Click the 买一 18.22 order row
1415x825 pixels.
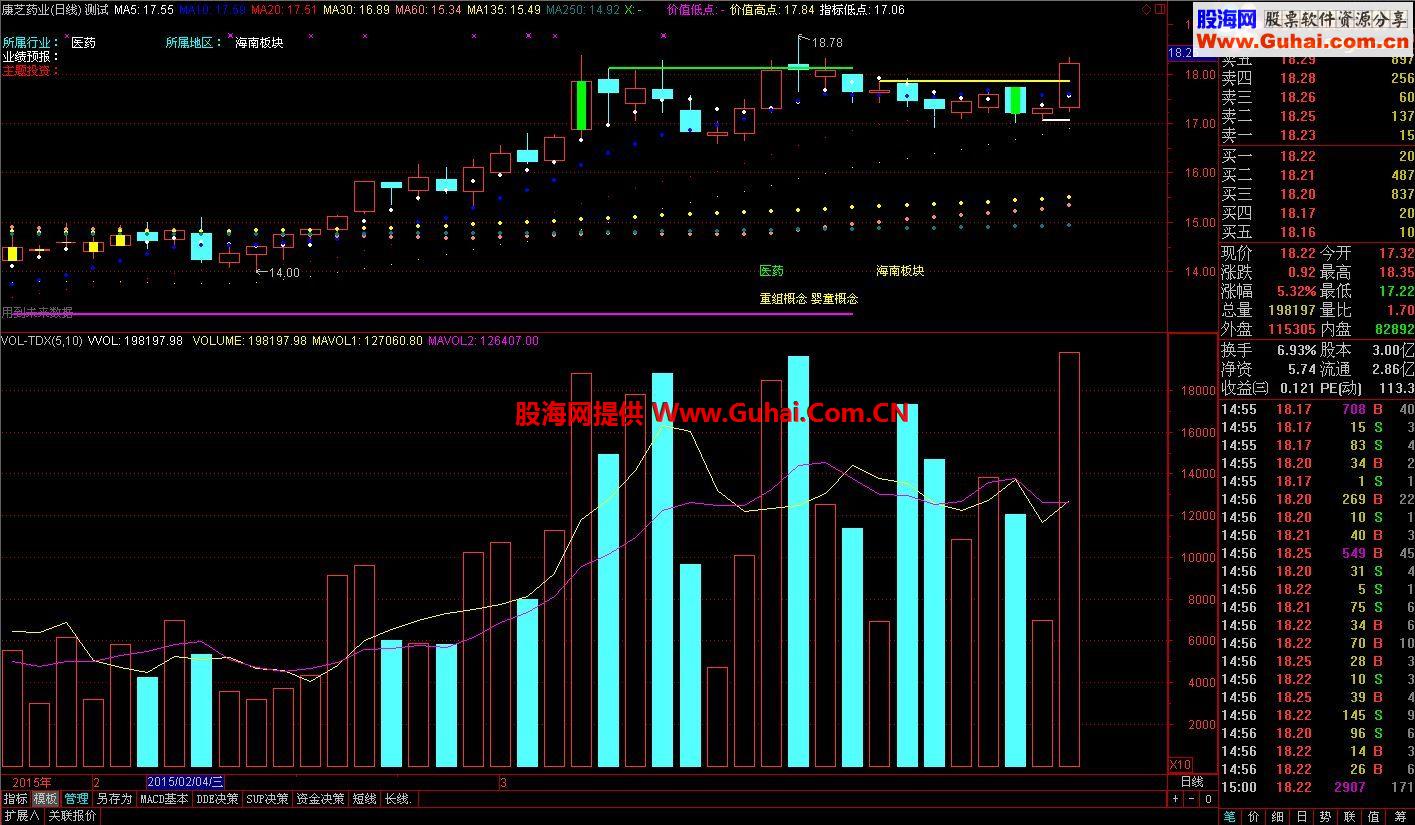tap(1317, 156)
